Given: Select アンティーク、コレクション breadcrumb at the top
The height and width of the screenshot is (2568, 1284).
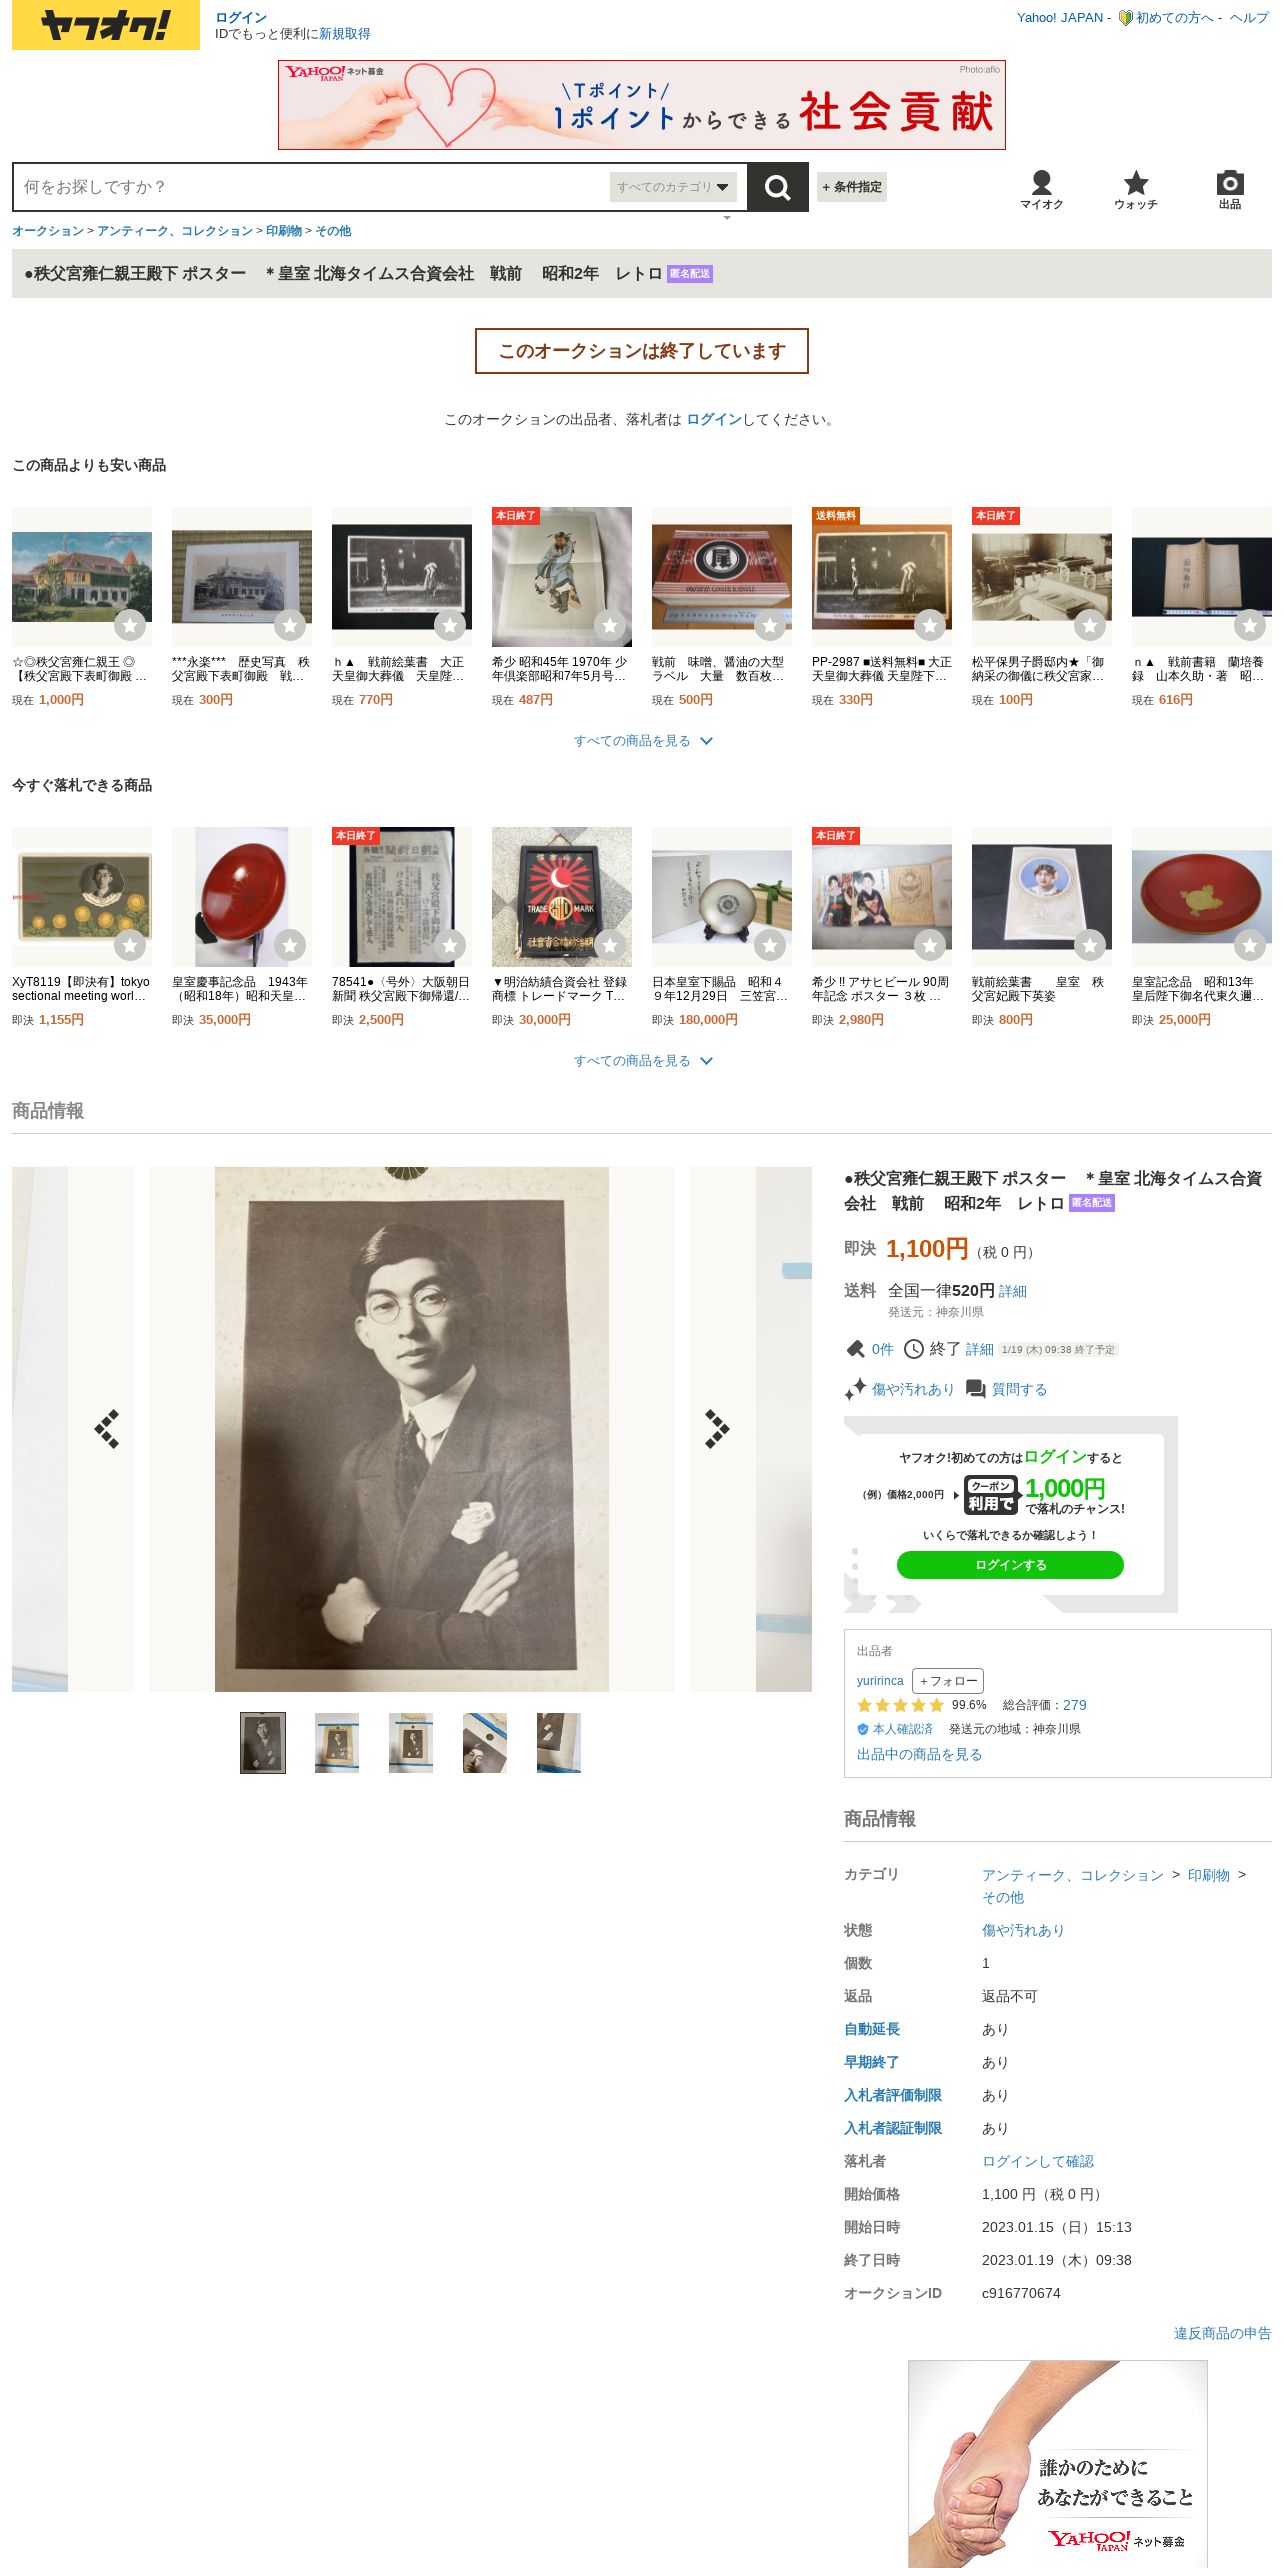Looking at the screenshot, I should (x=175, y=231).
